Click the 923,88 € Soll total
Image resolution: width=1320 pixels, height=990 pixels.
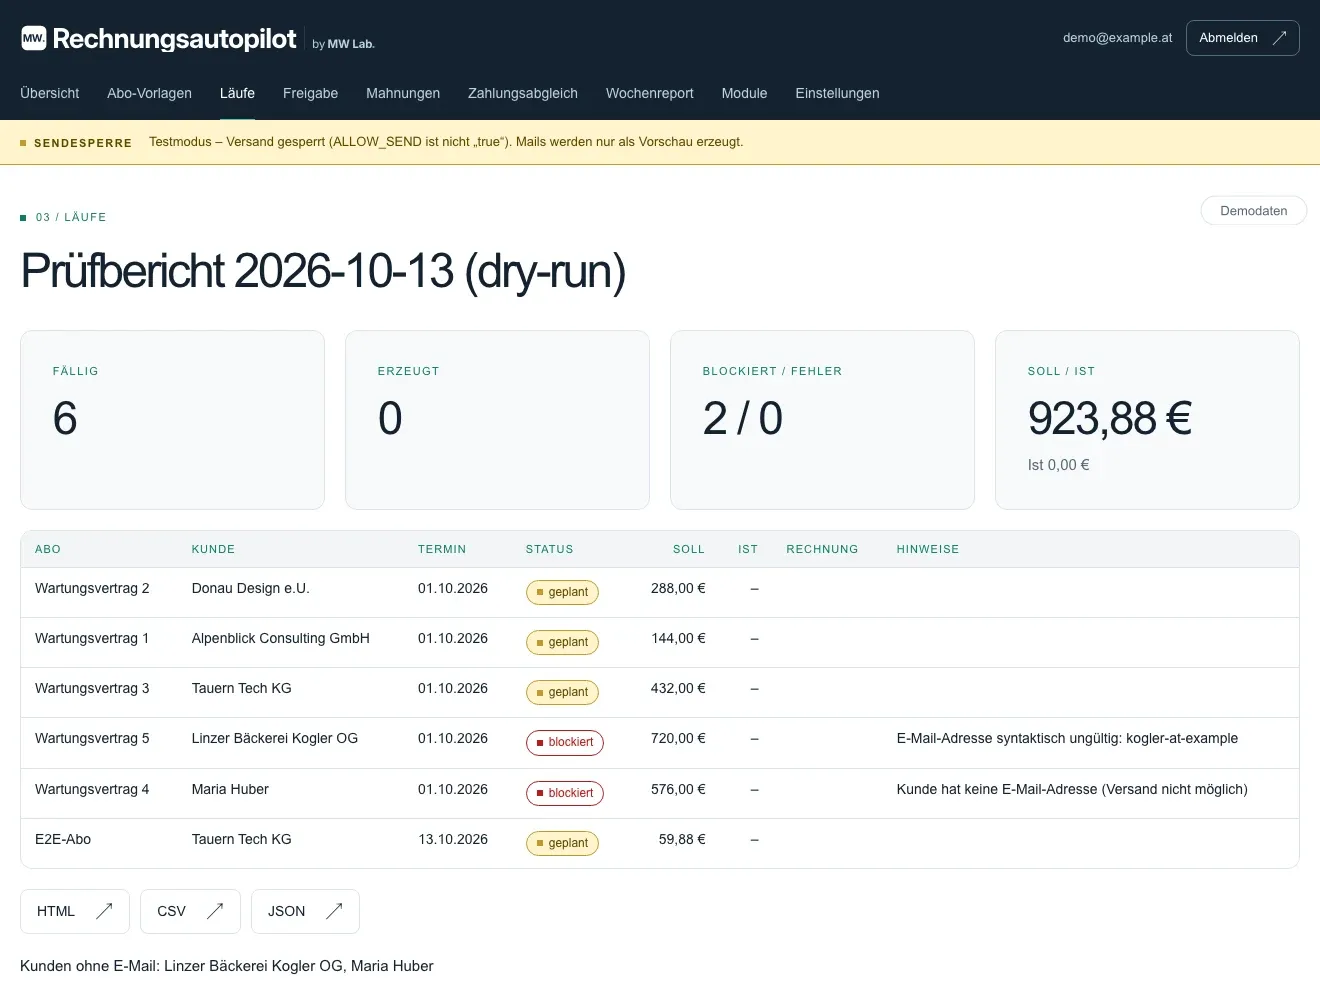tap(1110, 418)
